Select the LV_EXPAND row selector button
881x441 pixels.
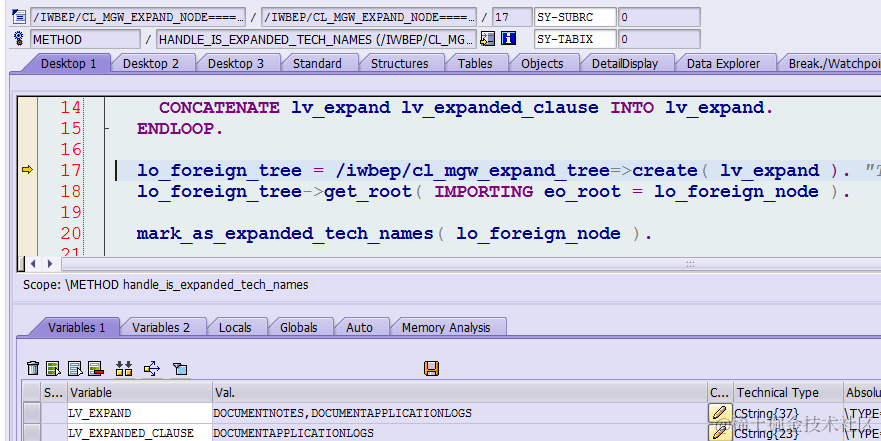pyautogui.click(x=32, y=413)
